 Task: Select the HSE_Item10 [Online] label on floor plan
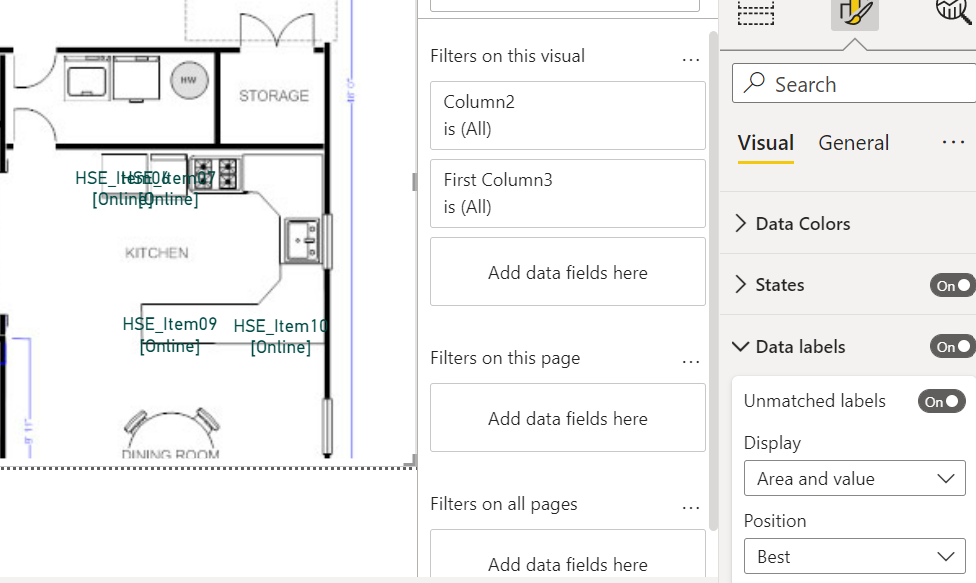pos(281,337)
